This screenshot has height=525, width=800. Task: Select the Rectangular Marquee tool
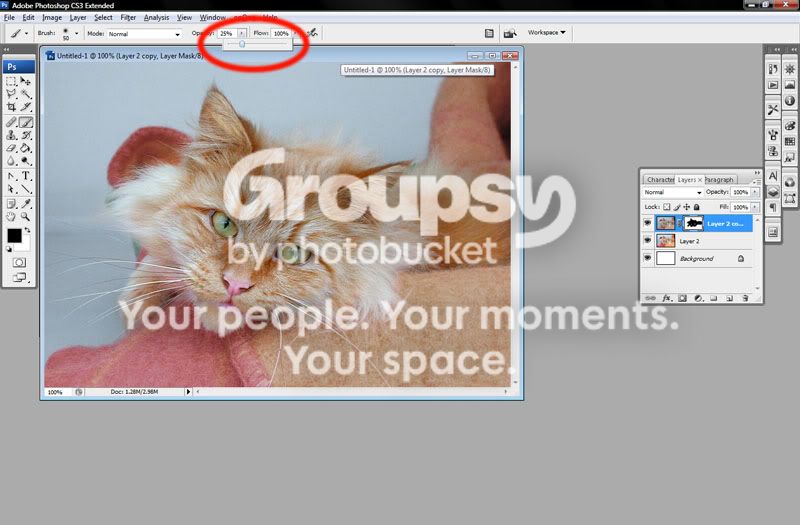tap(11, 82)
